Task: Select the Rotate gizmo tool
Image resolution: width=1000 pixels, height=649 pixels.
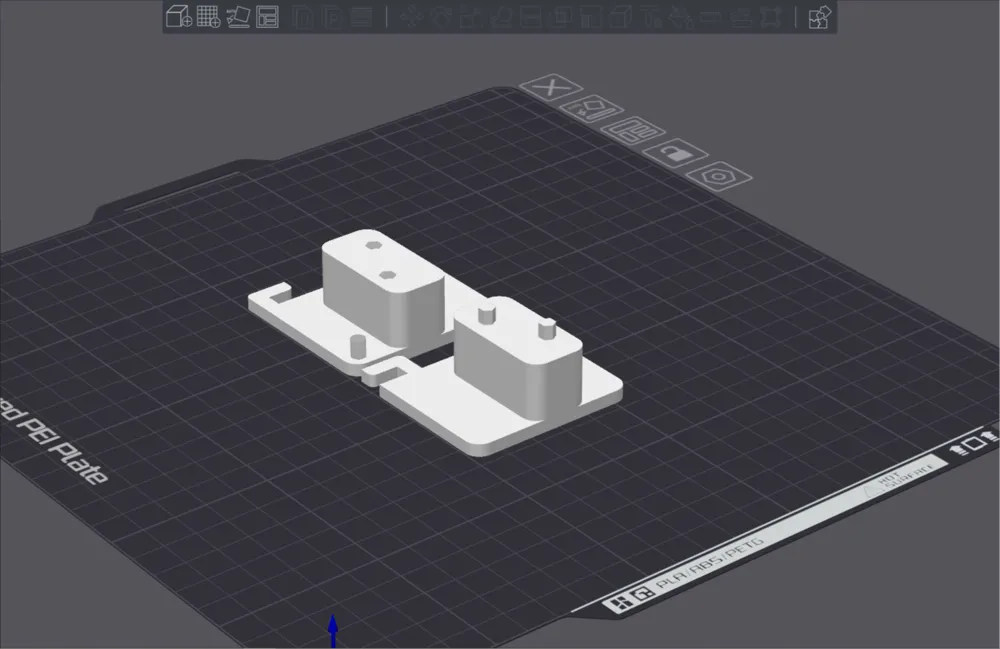Action: pos(441,17)
